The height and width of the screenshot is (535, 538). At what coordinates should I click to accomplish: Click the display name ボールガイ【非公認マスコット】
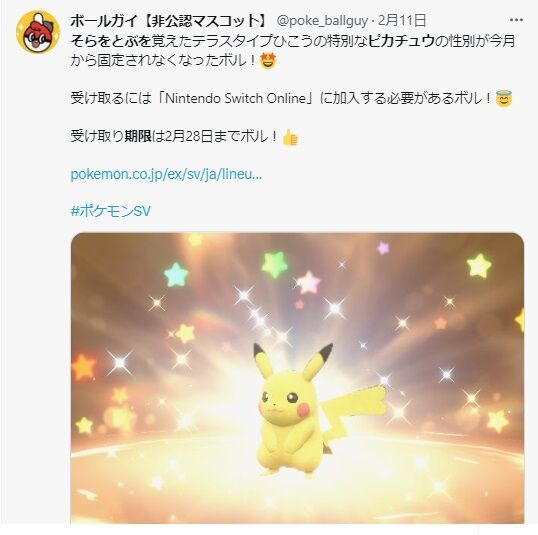pyautogui.click(x=169, y=21)
